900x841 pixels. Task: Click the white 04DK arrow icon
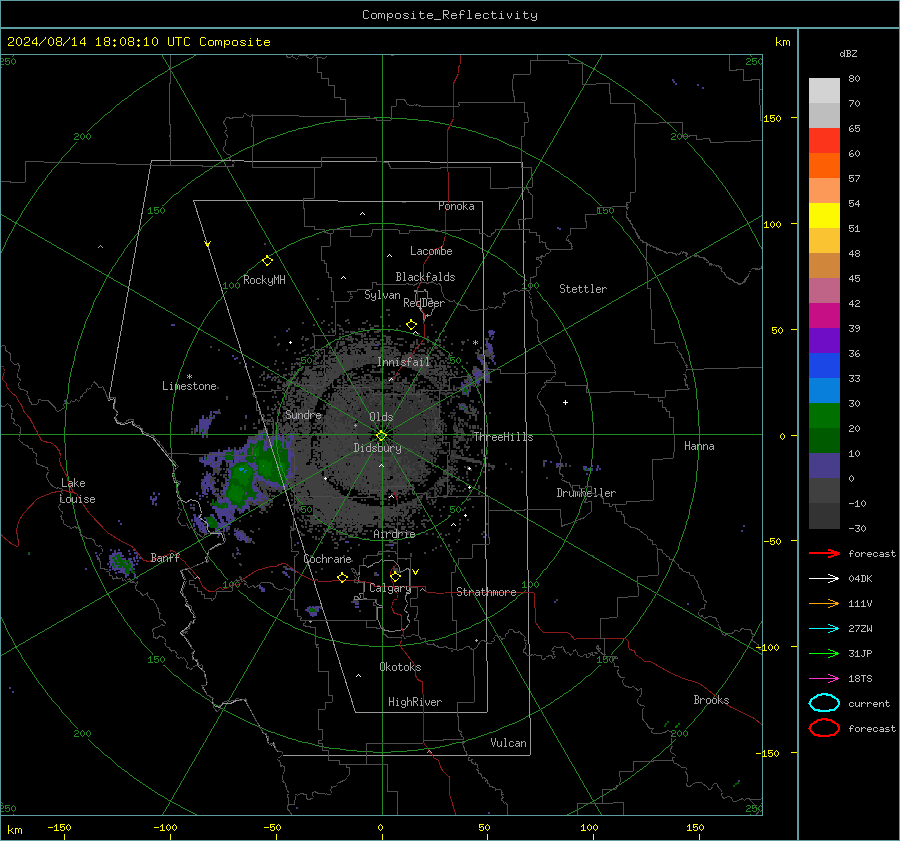click(824, 578)
